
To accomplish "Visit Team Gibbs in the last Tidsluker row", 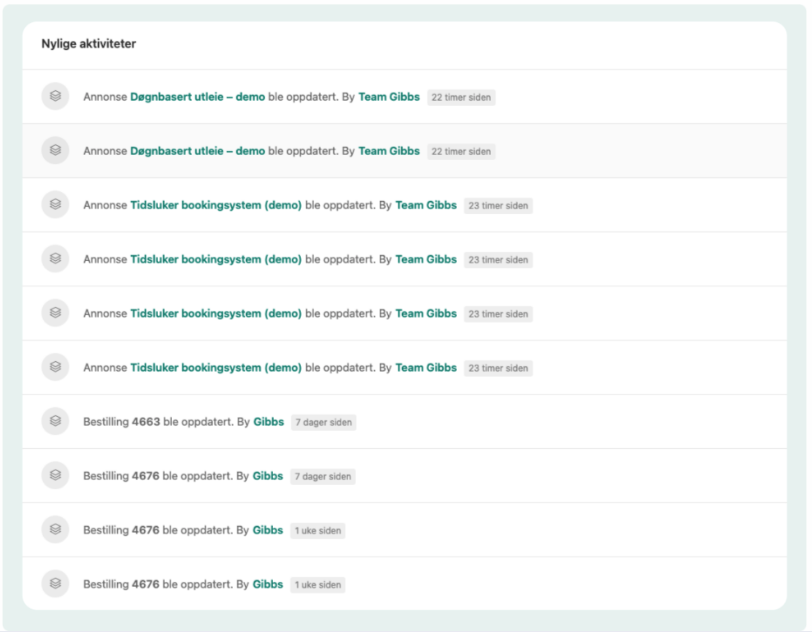I will tap(426, 368).
